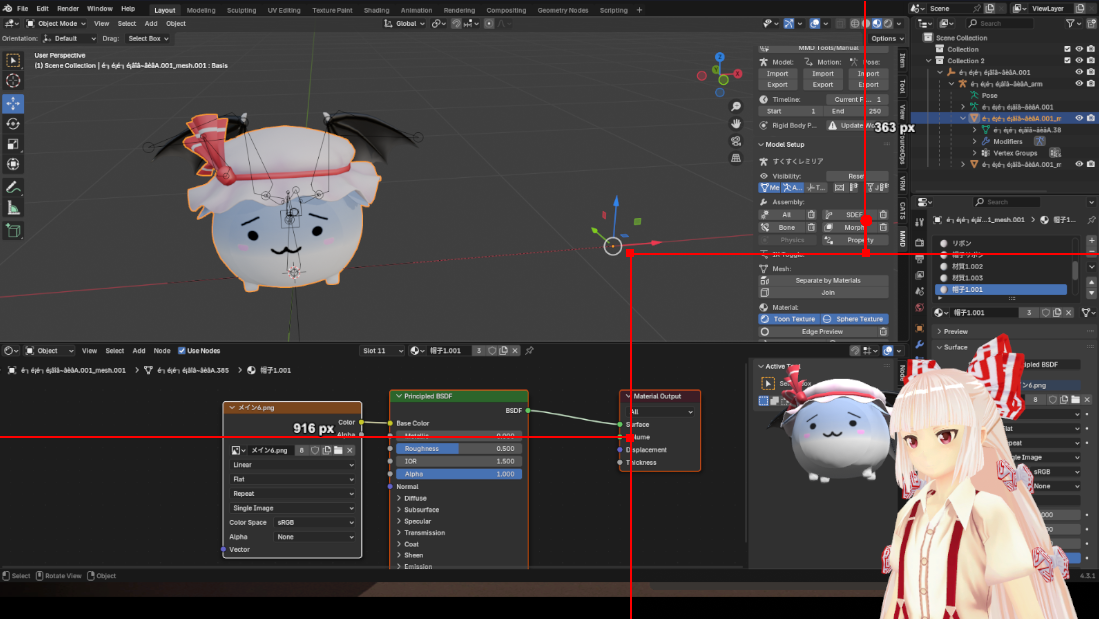Adjust the Roughness slider in Principled BSDF

(458, 449)
